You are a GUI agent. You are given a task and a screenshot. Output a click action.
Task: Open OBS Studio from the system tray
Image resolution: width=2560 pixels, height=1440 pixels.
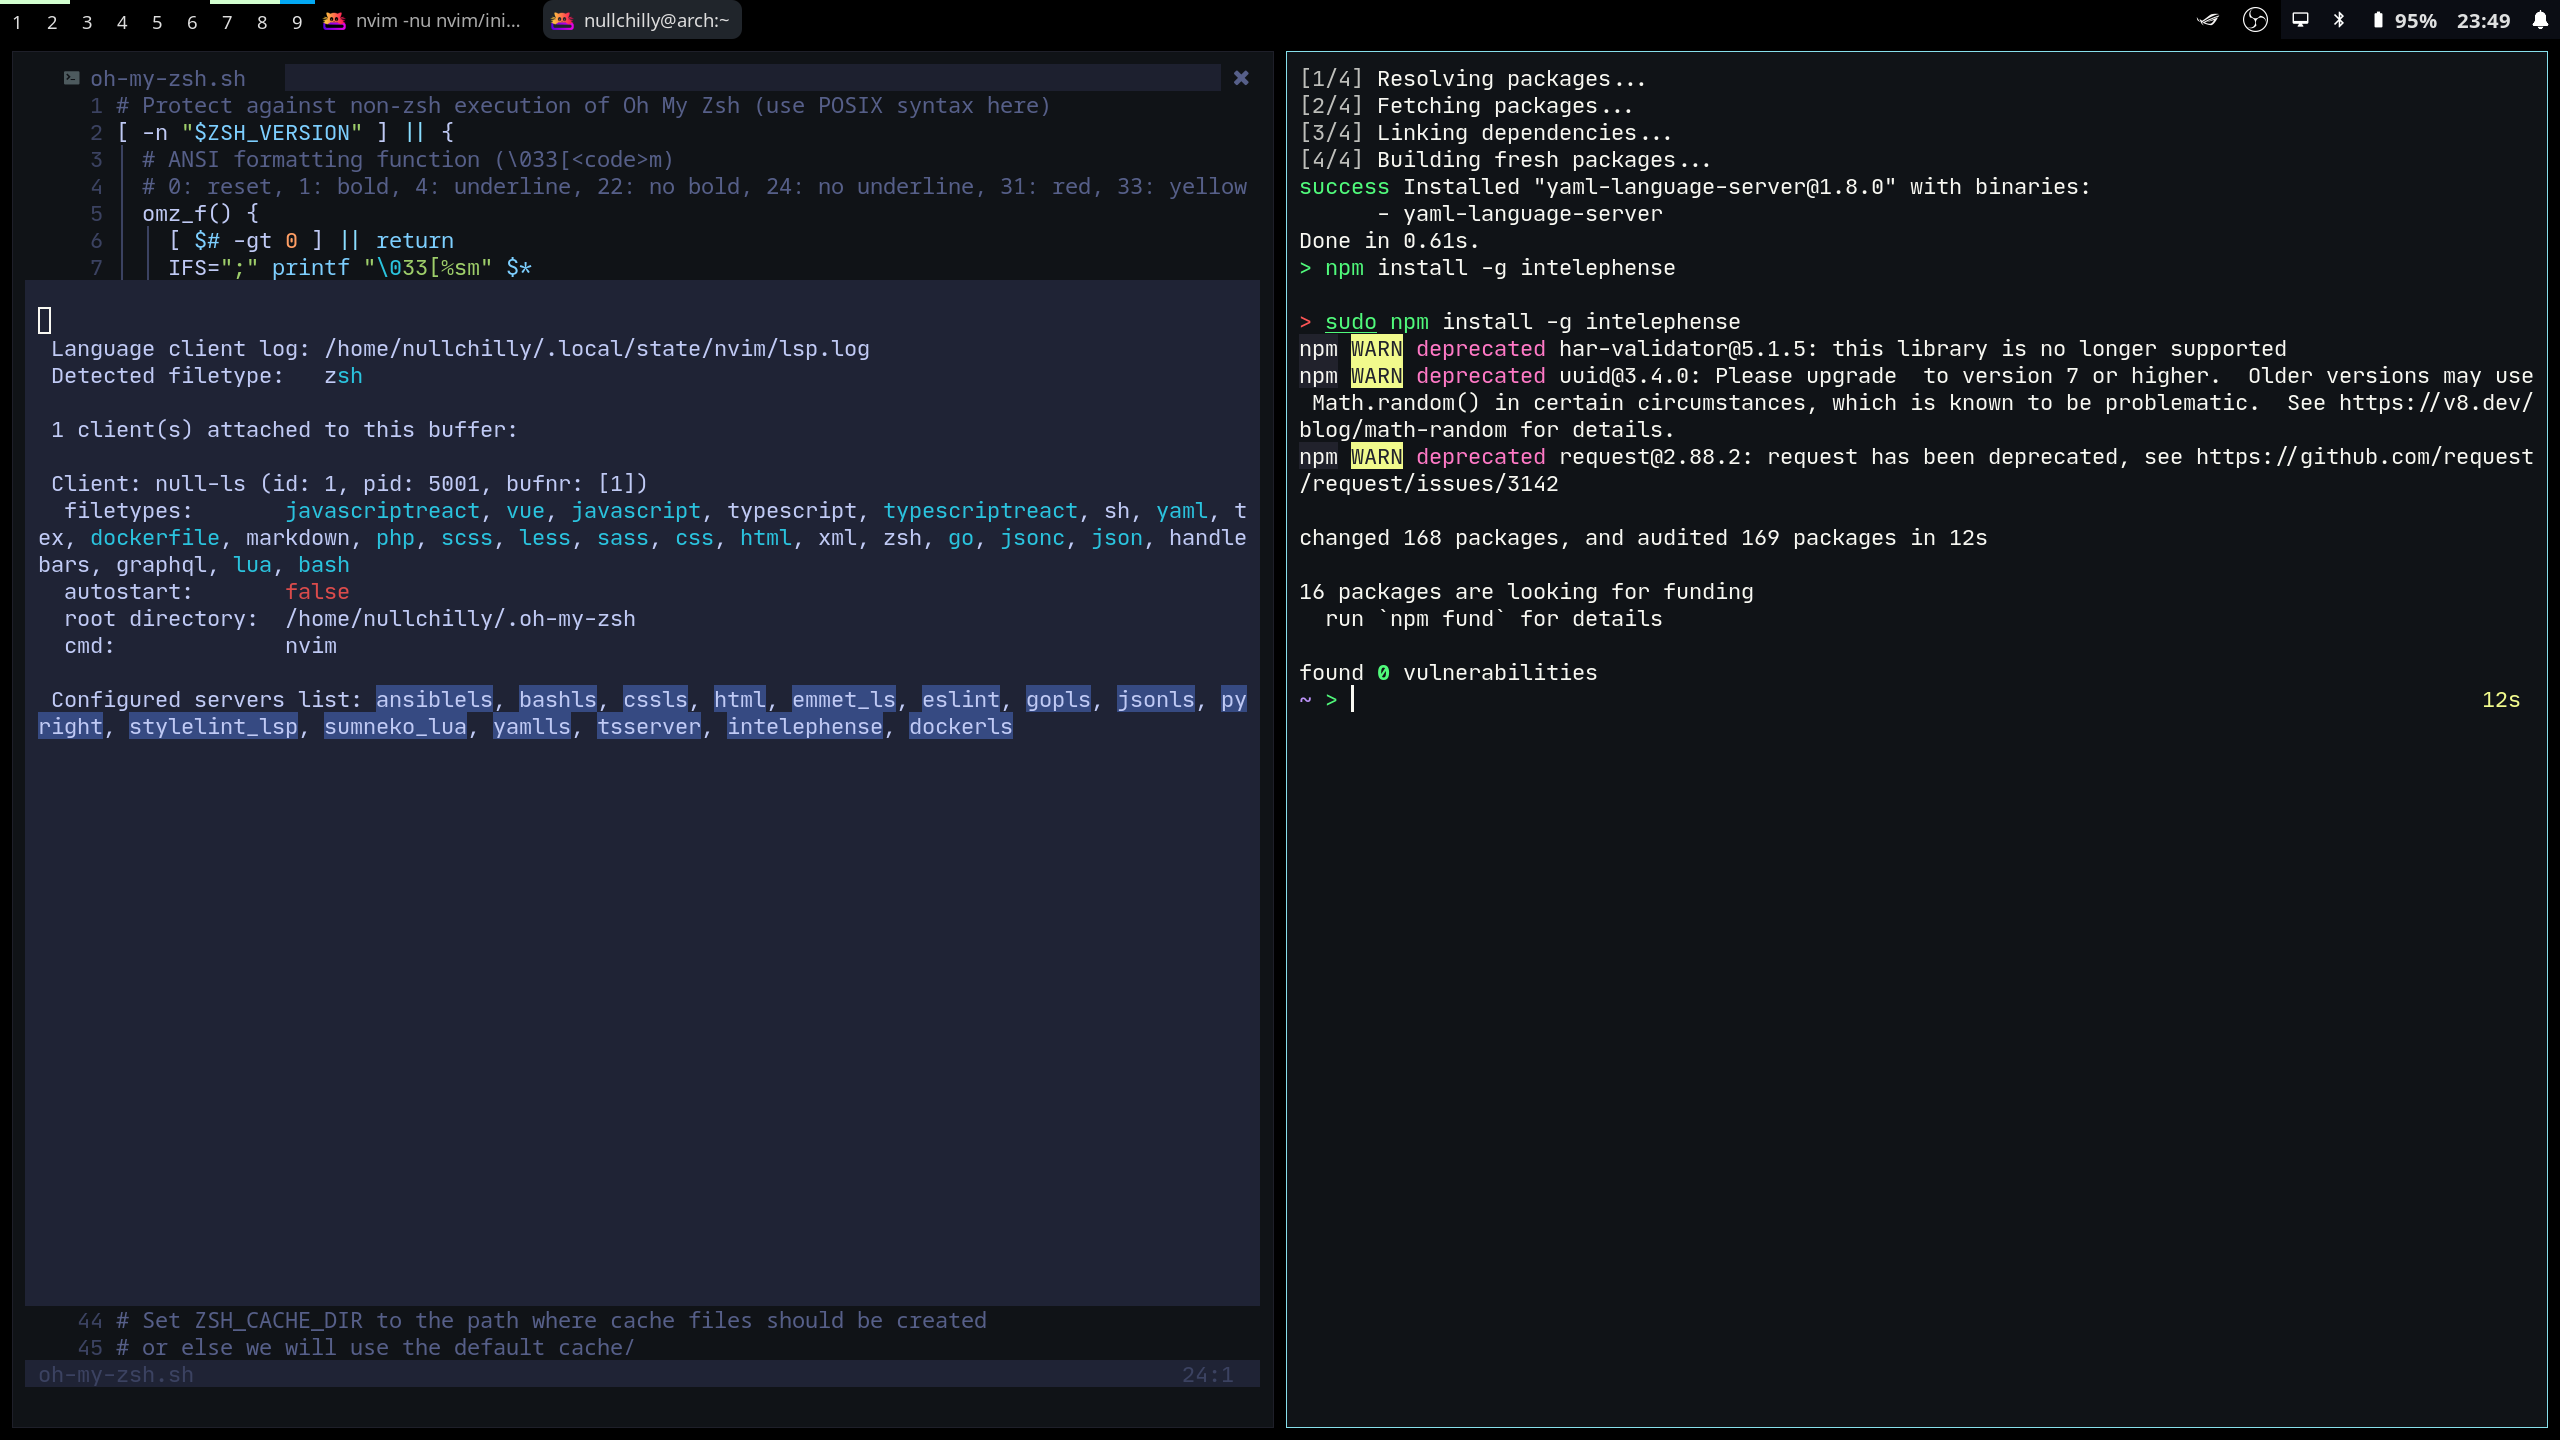2256,20
